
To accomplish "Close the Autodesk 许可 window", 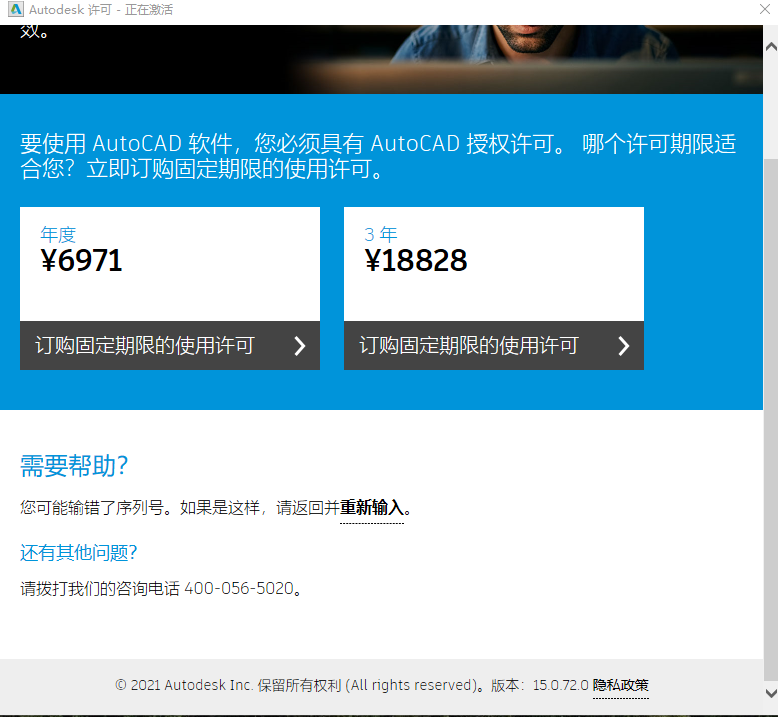I will tap(762, 10).
